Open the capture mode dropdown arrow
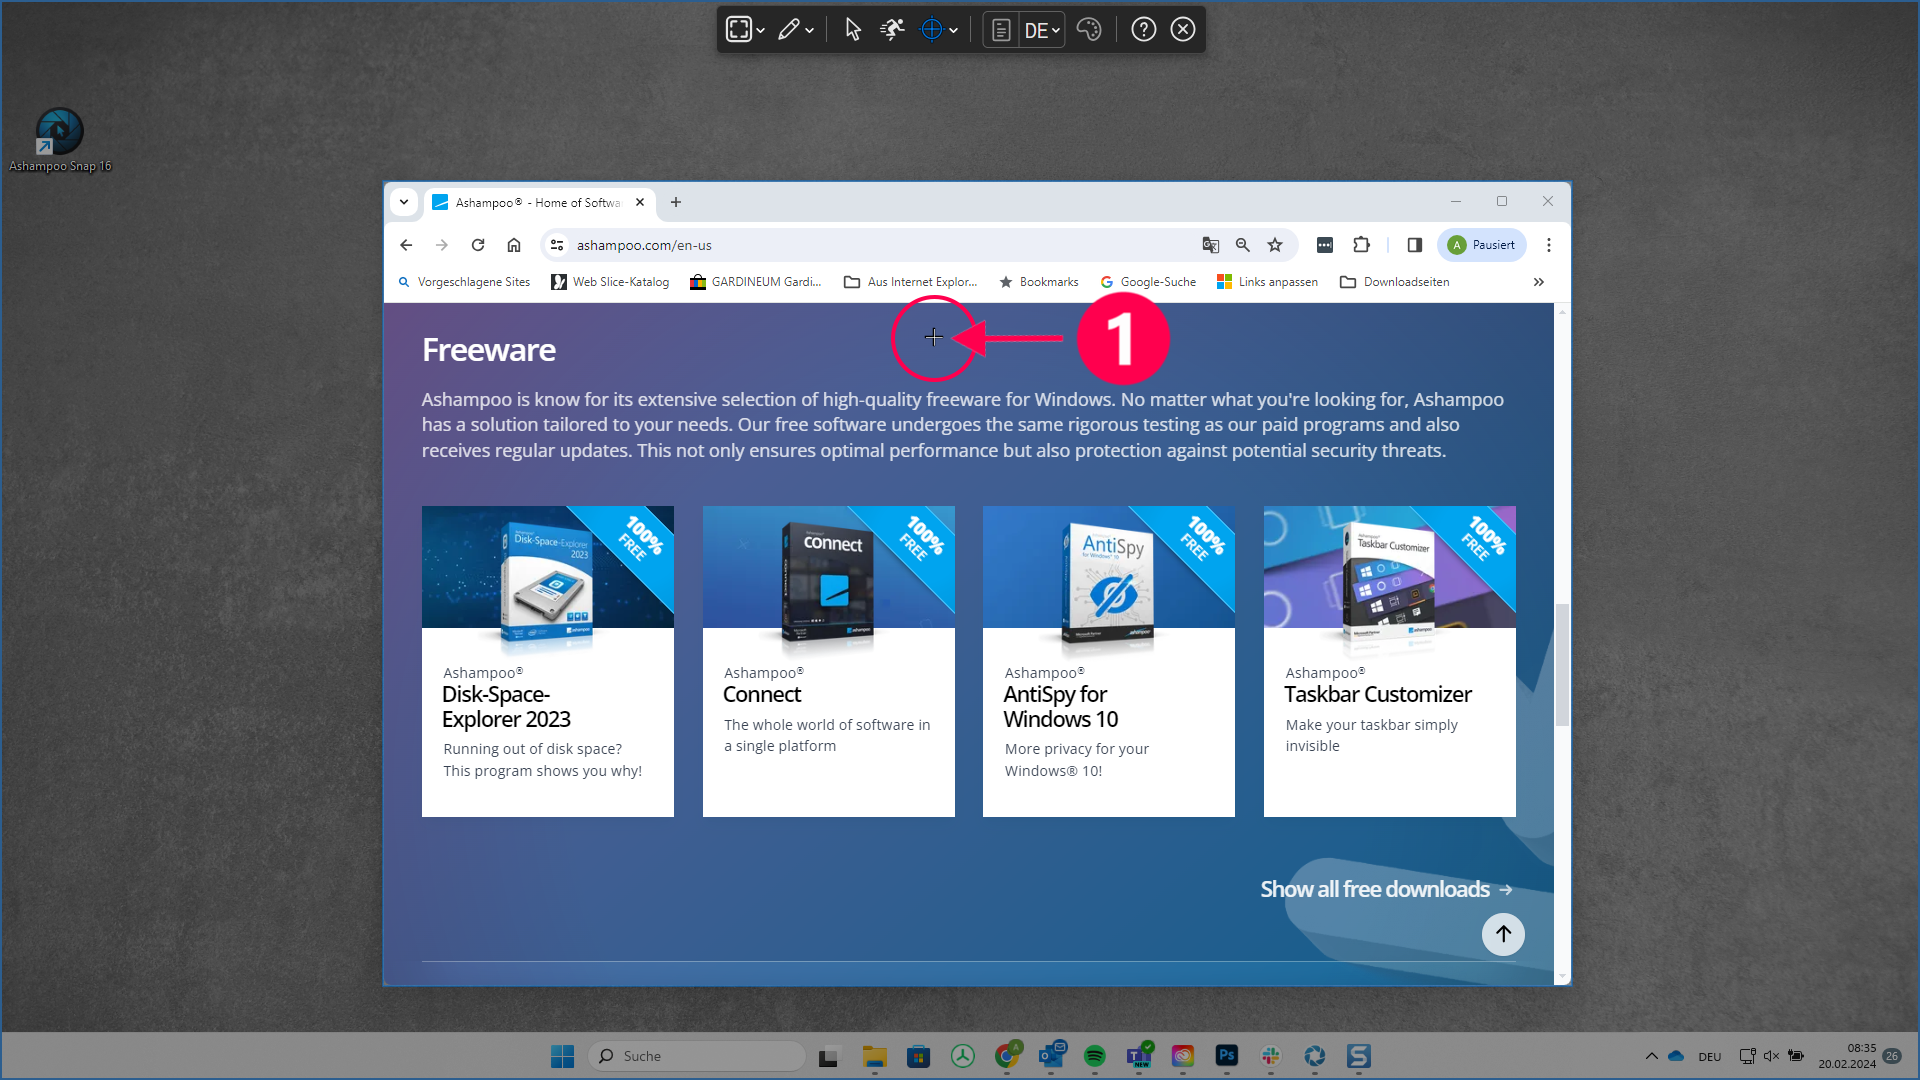The height and width of the screenshot is (1080, 1920). tap(761, 30)
